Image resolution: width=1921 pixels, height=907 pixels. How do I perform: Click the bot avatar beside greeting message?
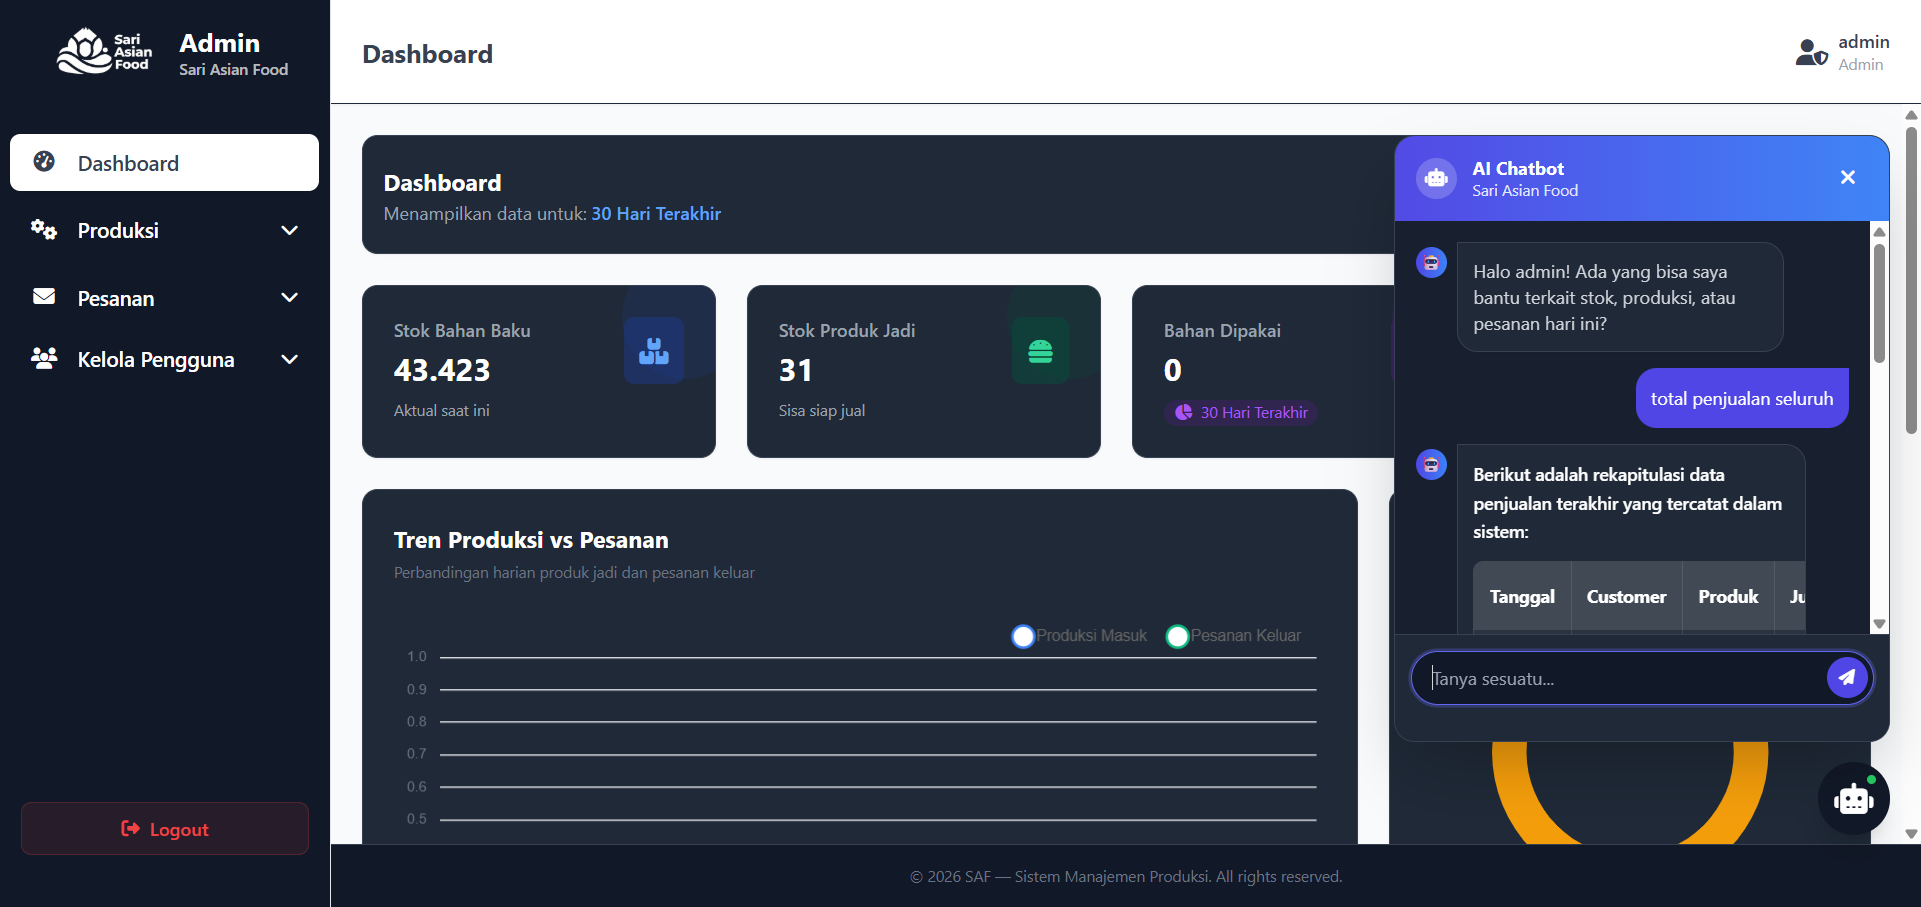coord(1432,263)
